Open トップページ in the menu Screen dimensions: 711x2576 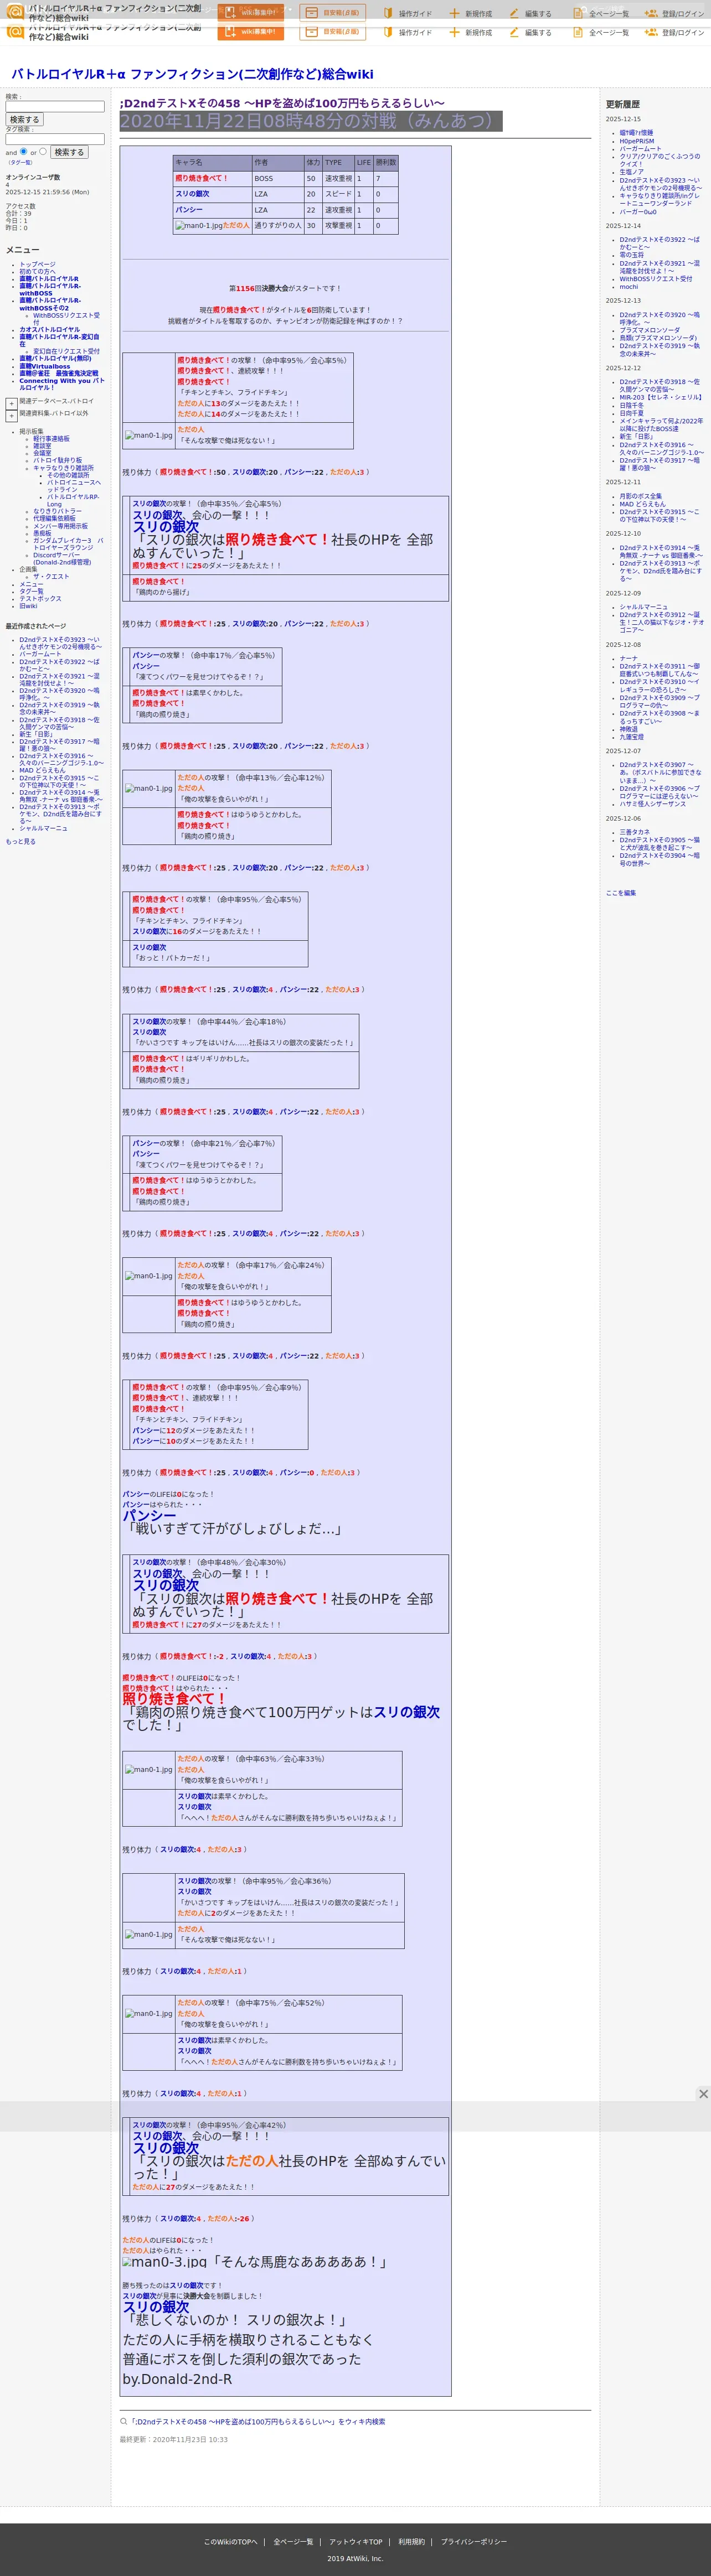[37, 265]
